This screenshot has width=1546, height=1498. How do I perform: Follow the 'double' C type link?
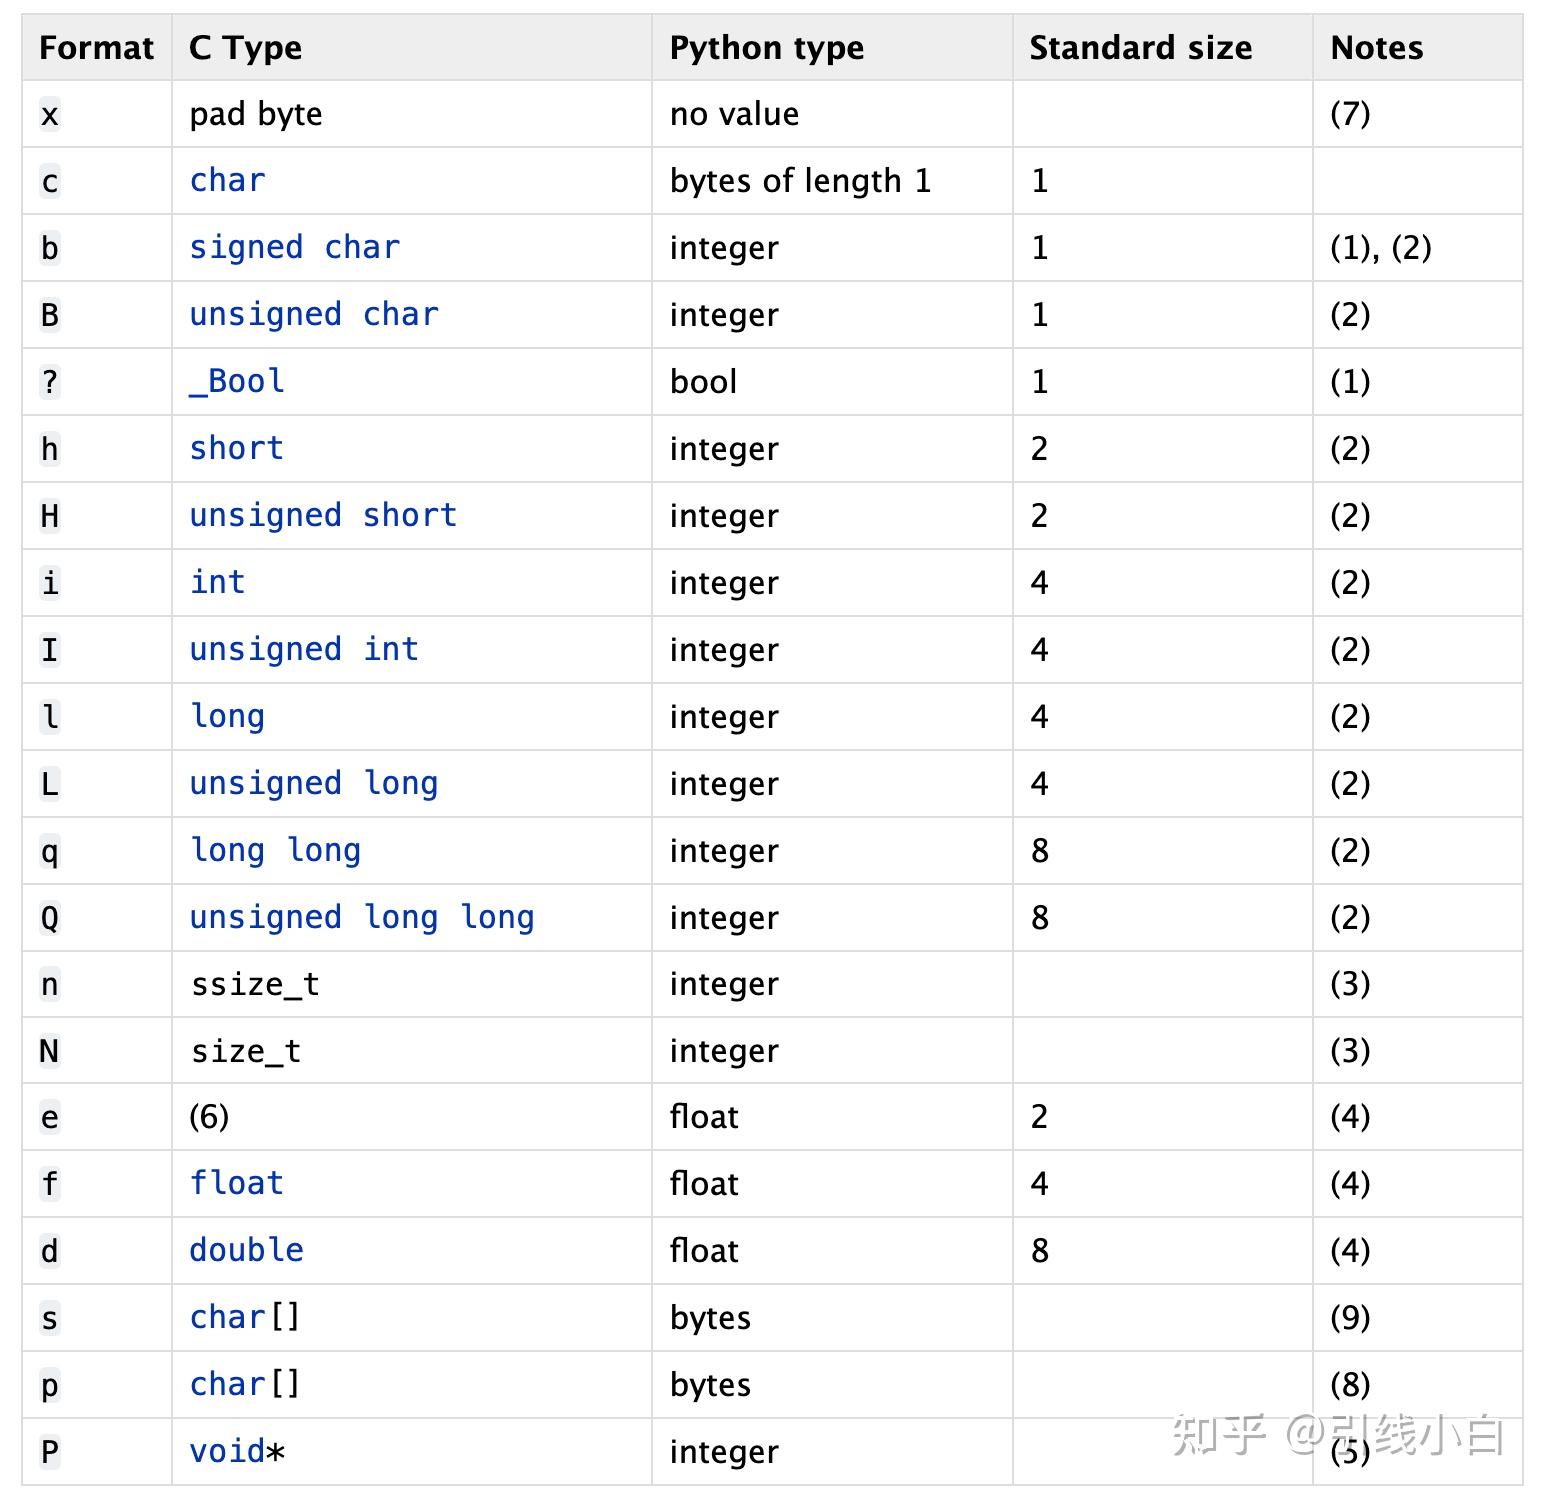[x=246, y=1250]
